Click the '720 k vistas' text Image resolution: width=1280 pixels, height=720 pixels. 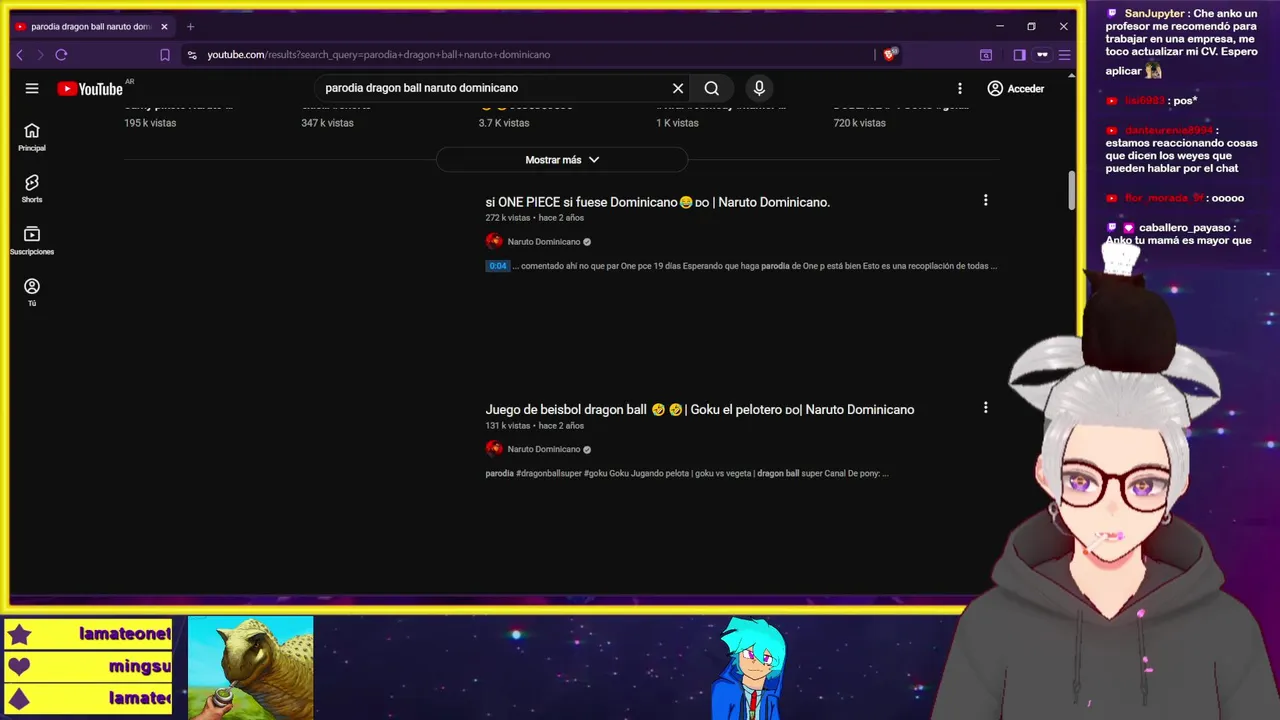[859, 123]
